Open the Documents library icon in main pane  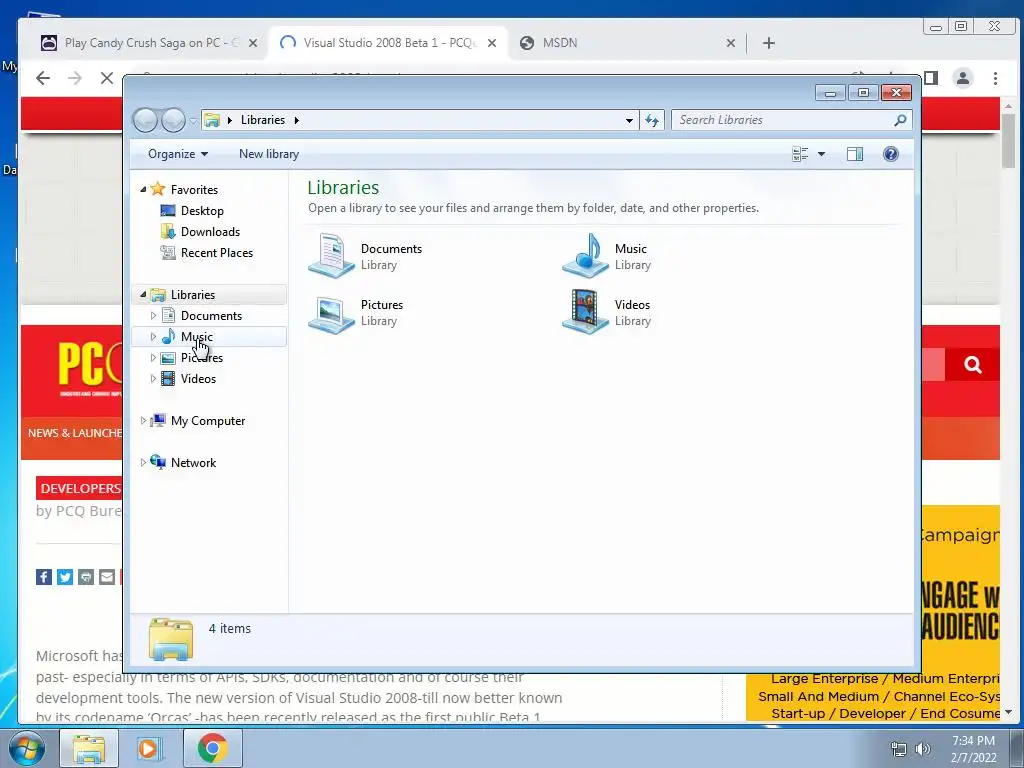click(332, 256)
